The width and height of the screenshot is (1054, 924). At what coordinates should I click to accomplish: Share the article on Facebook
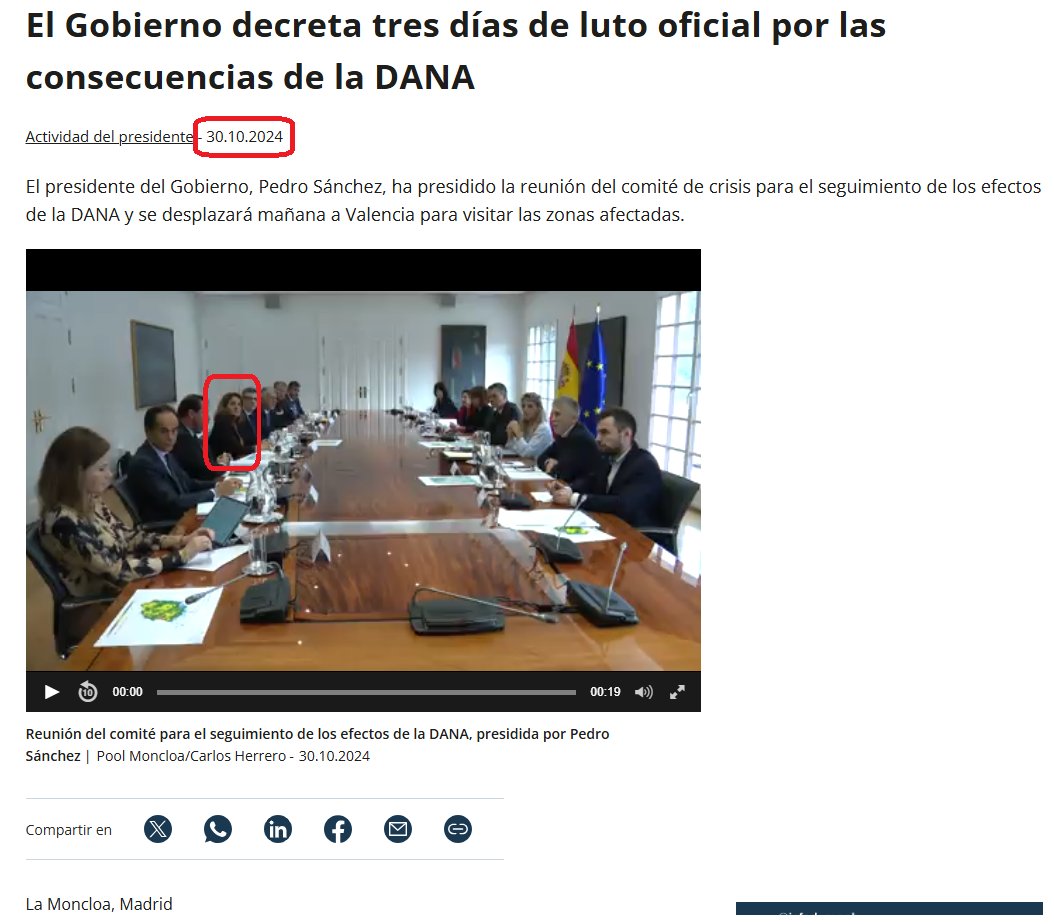tap(338, 828)
